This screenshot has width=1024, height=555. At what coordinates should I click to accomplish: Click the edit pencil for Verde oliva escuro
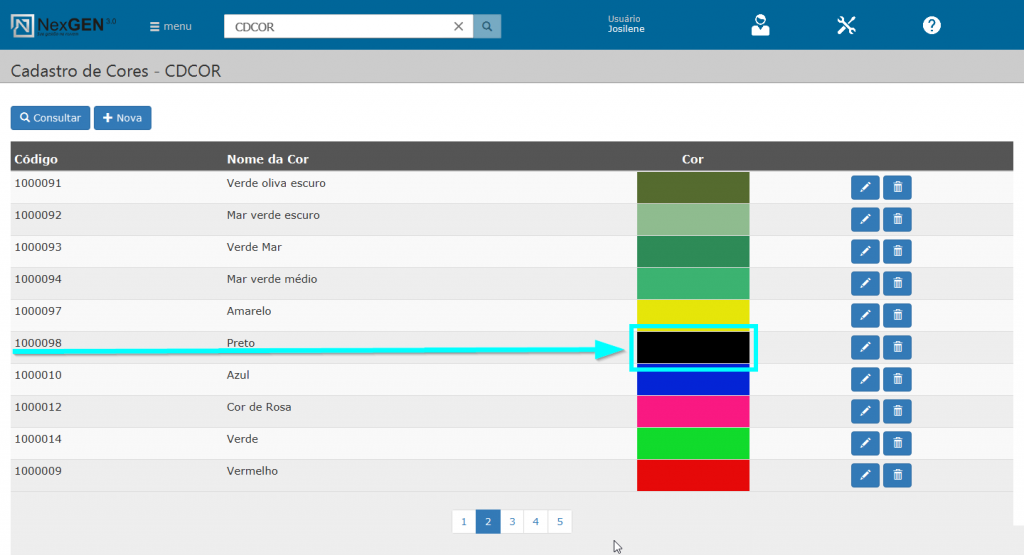click(x=865, y=188)
